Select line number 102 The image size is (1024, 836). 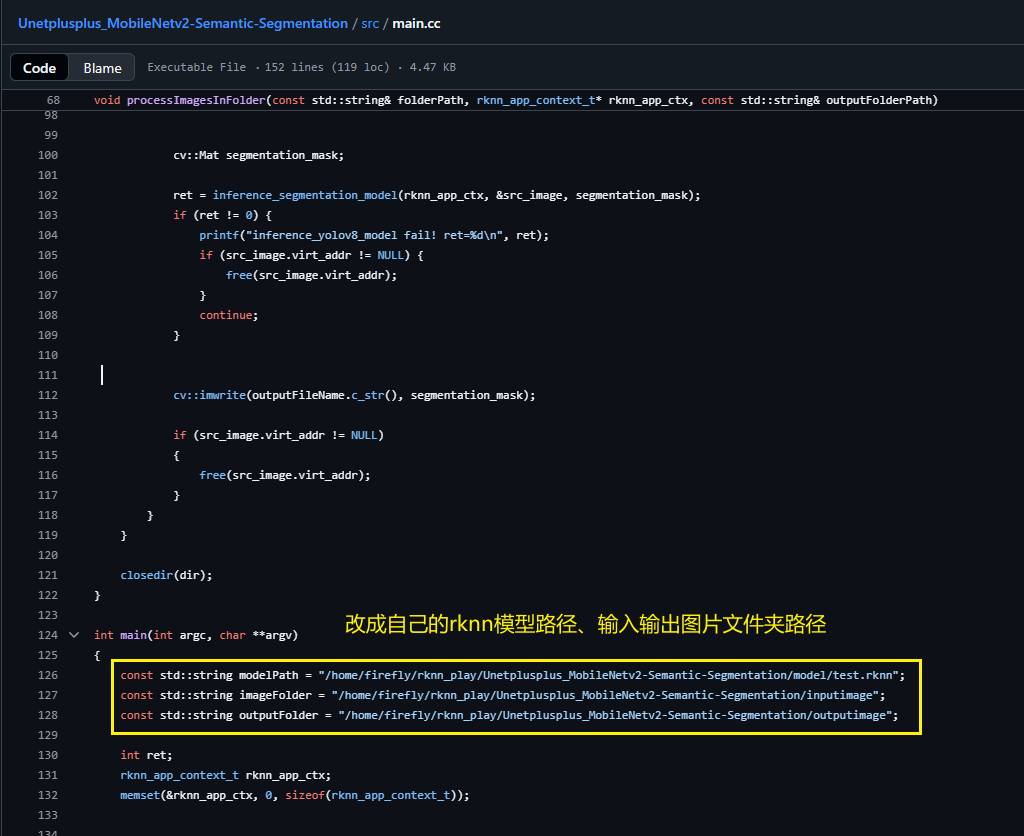48,195
